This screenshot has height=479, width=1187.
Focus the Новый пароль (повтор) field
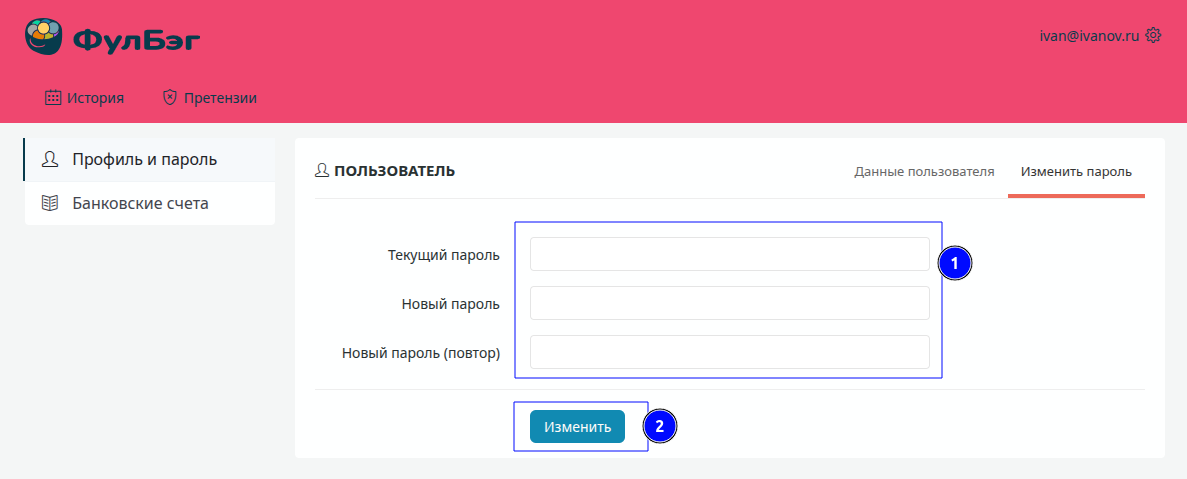729,352
